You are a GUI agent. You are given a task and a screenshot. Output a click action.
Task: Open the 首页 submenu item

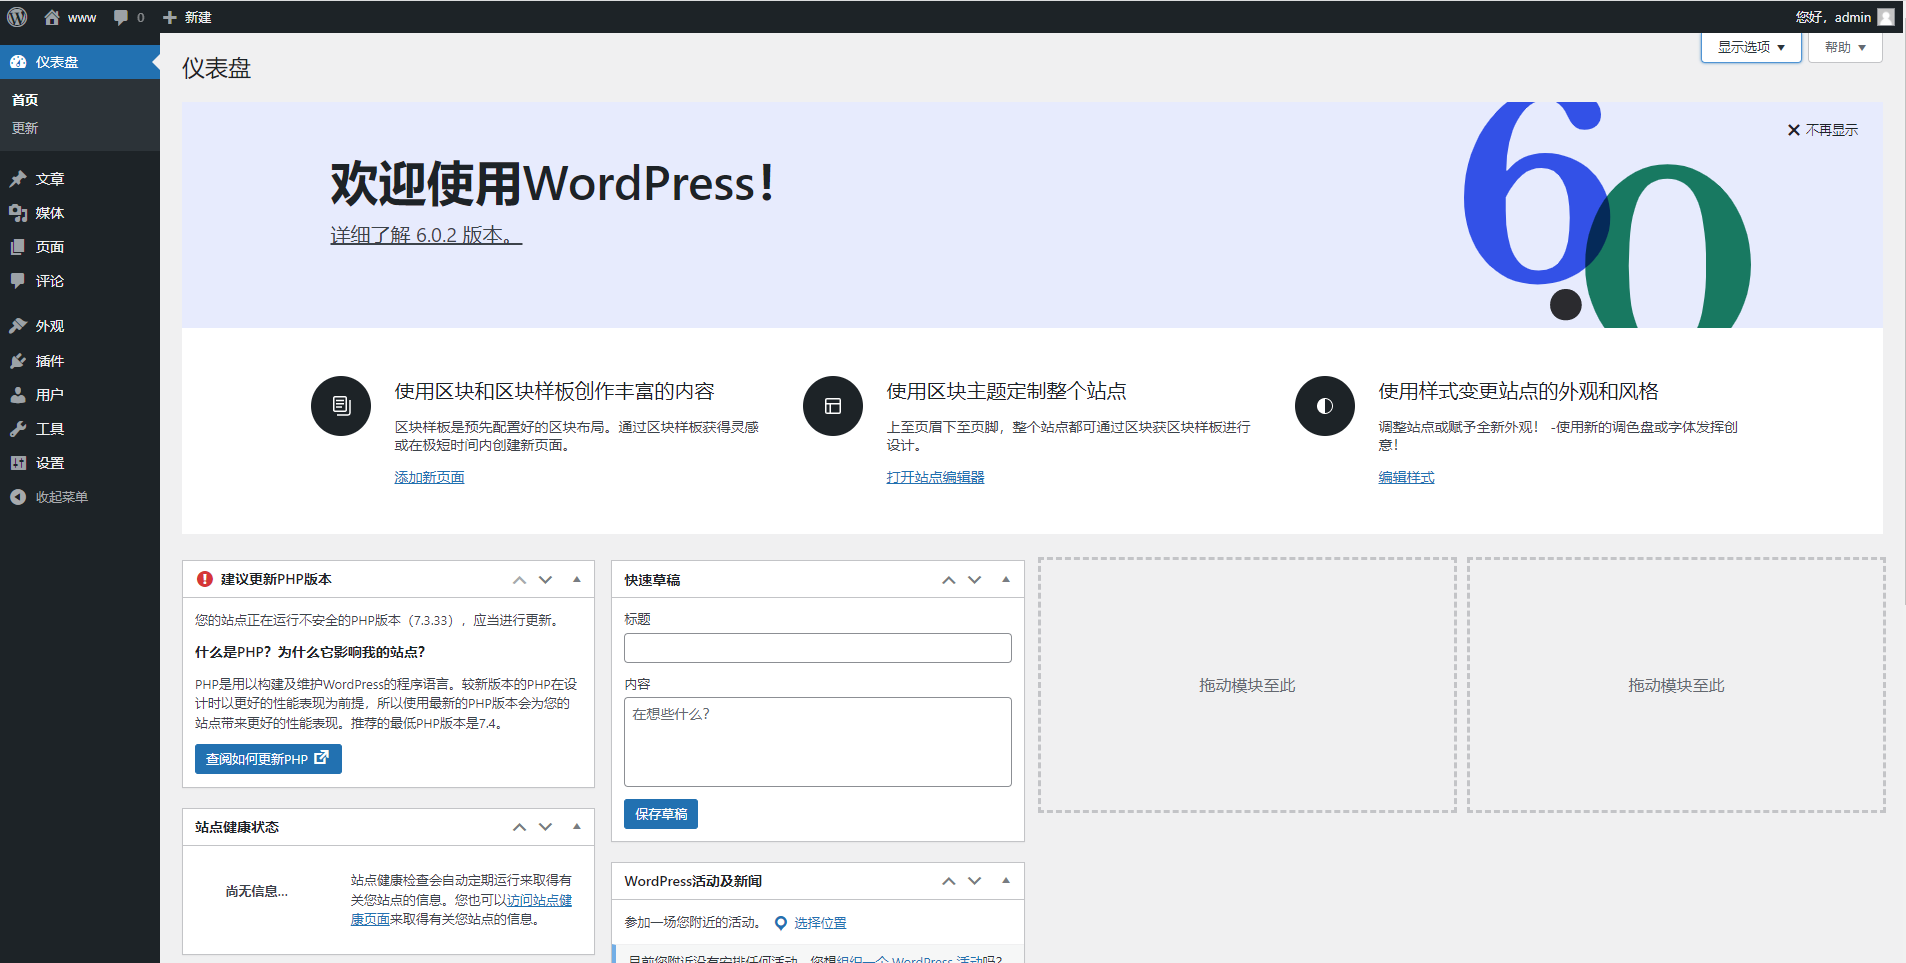pyautogui.click(x=25, y=100)
